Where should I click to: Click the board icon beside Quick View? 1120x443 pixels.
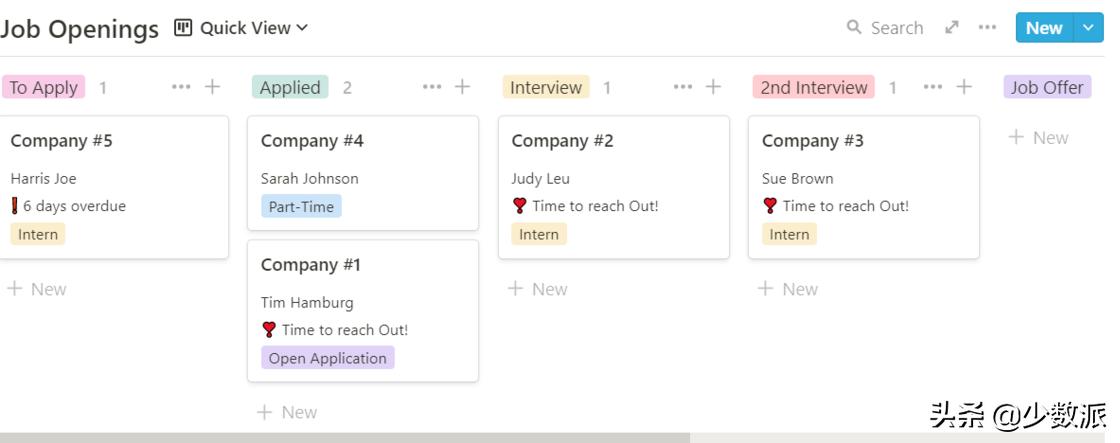coord(183,28)
